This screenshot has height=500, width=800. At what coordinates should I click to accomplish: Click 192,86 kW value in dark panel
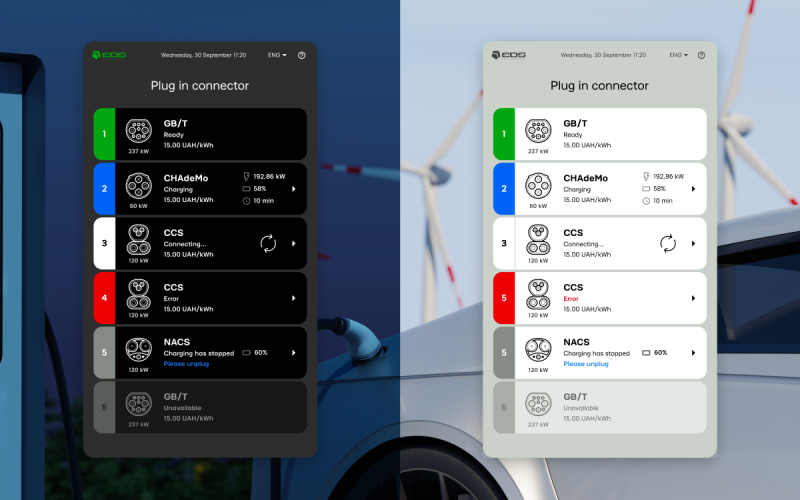tap(269, 177)
